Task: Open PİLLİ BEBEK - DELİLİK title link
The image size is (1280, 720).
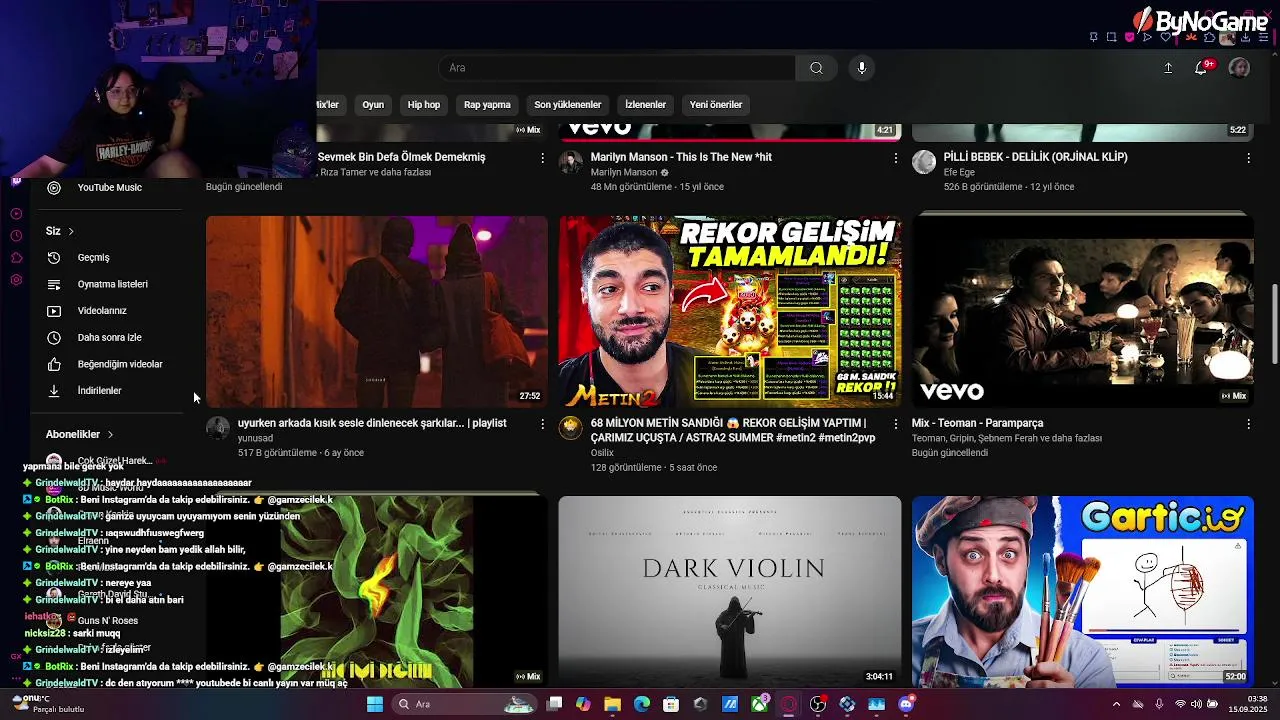Action: (1036, 157)
